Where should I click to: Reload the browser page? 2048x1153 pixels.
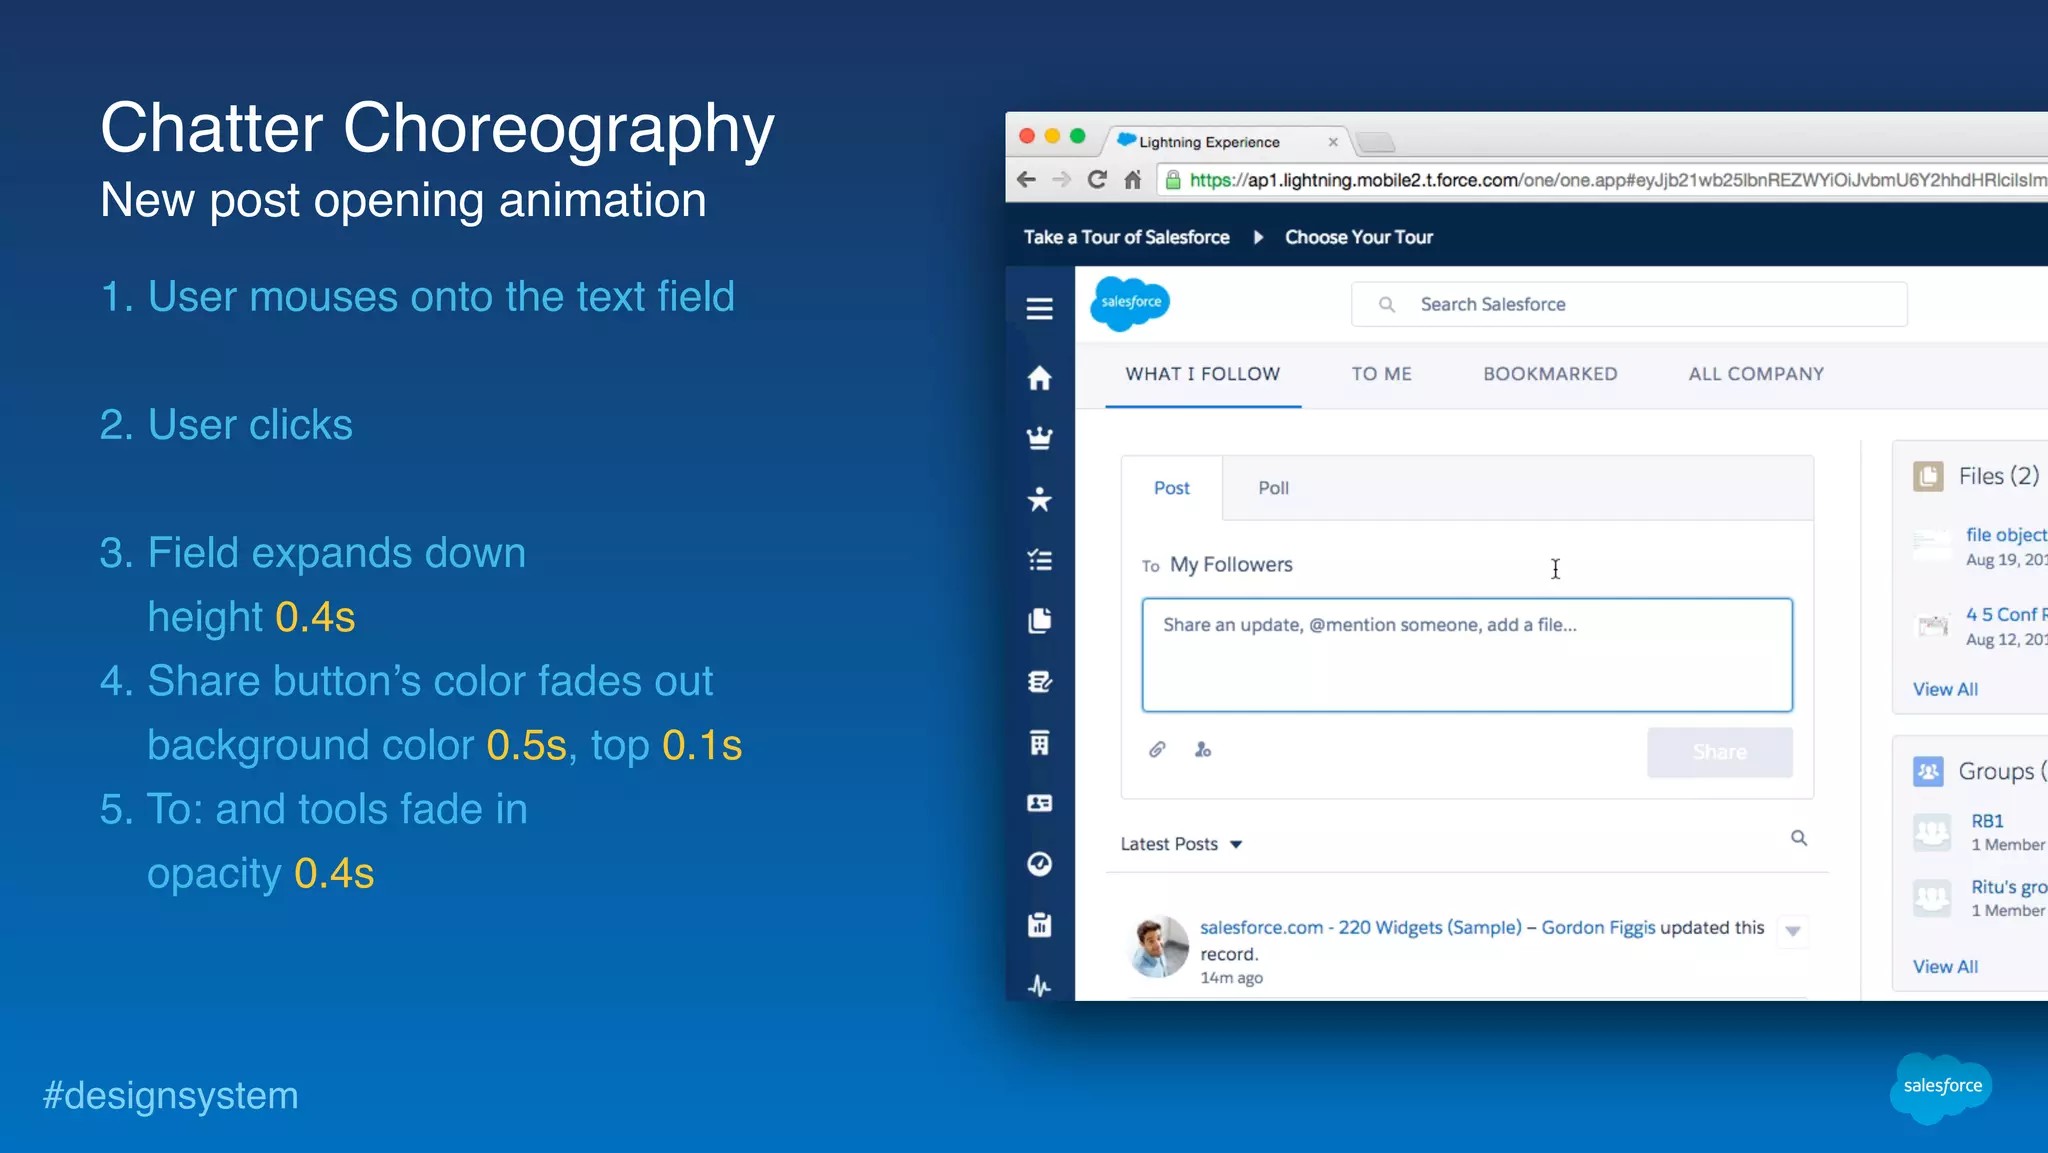pos(1097,179)
